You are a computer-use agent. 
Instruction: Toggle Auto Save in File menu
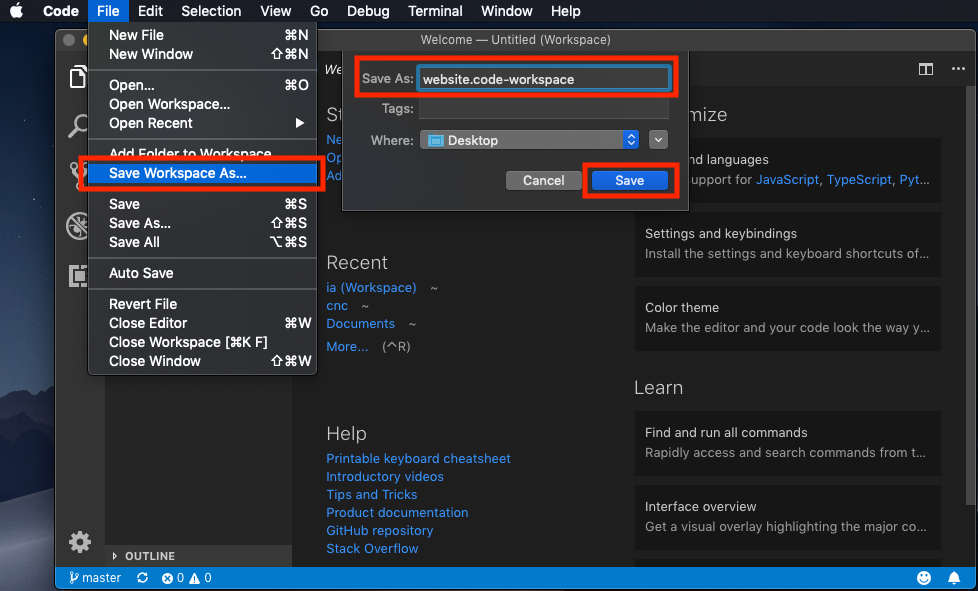(x=203, y=273)
